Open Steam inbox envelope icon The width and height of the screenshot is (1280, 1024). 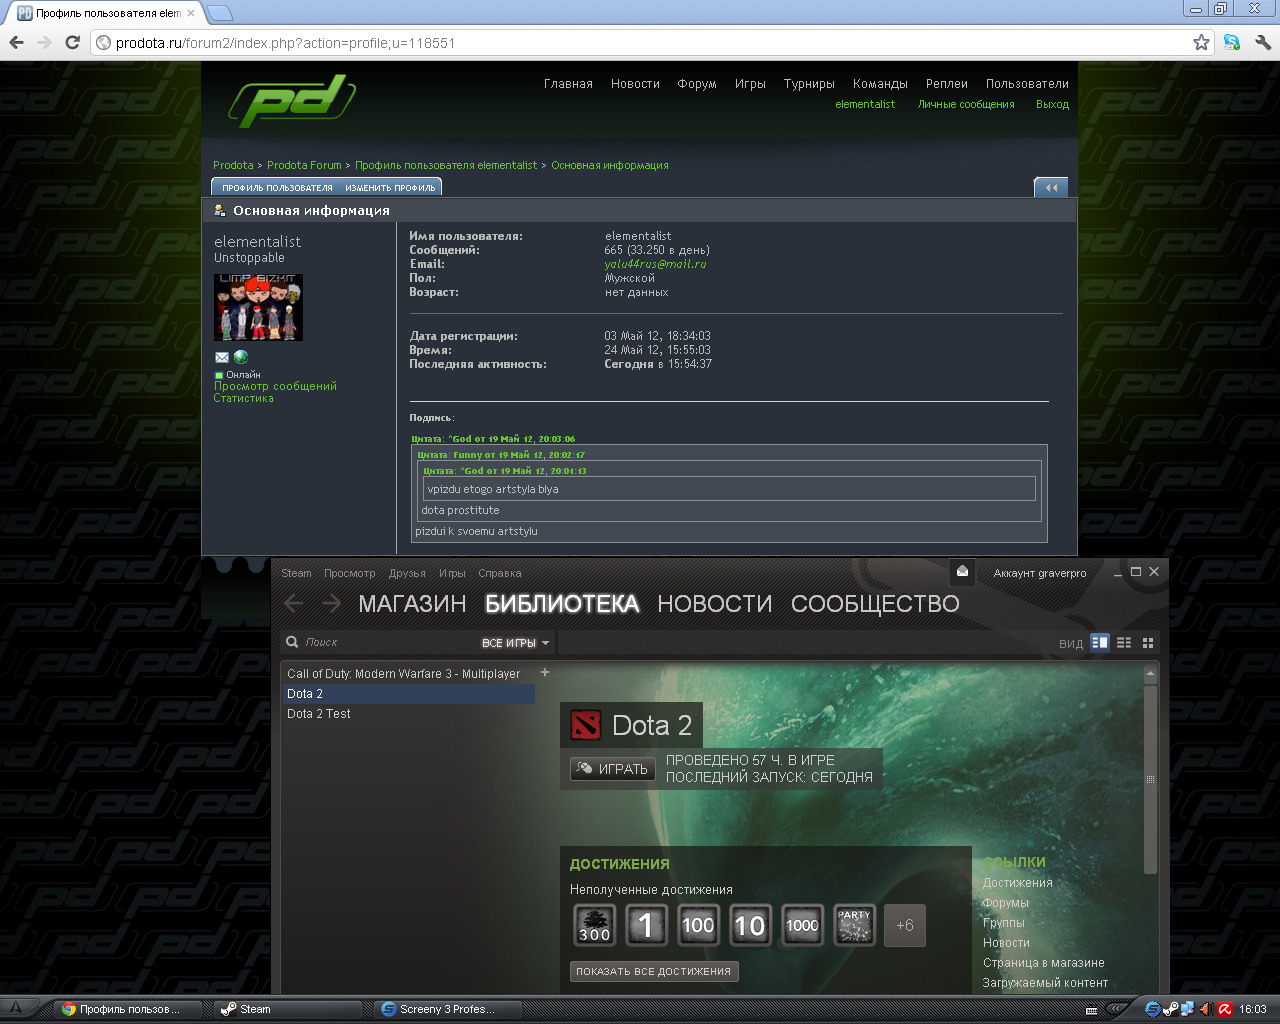tap(962, 572)
